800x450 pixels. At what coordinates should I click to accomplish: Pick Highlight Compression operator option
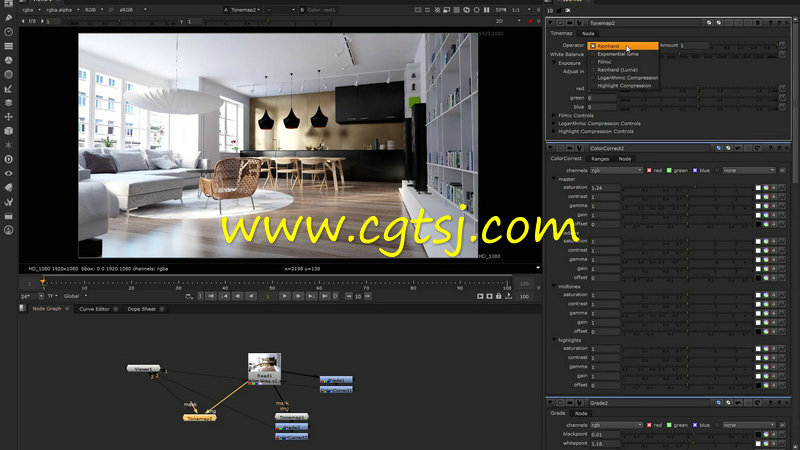(x=624, y=86)
